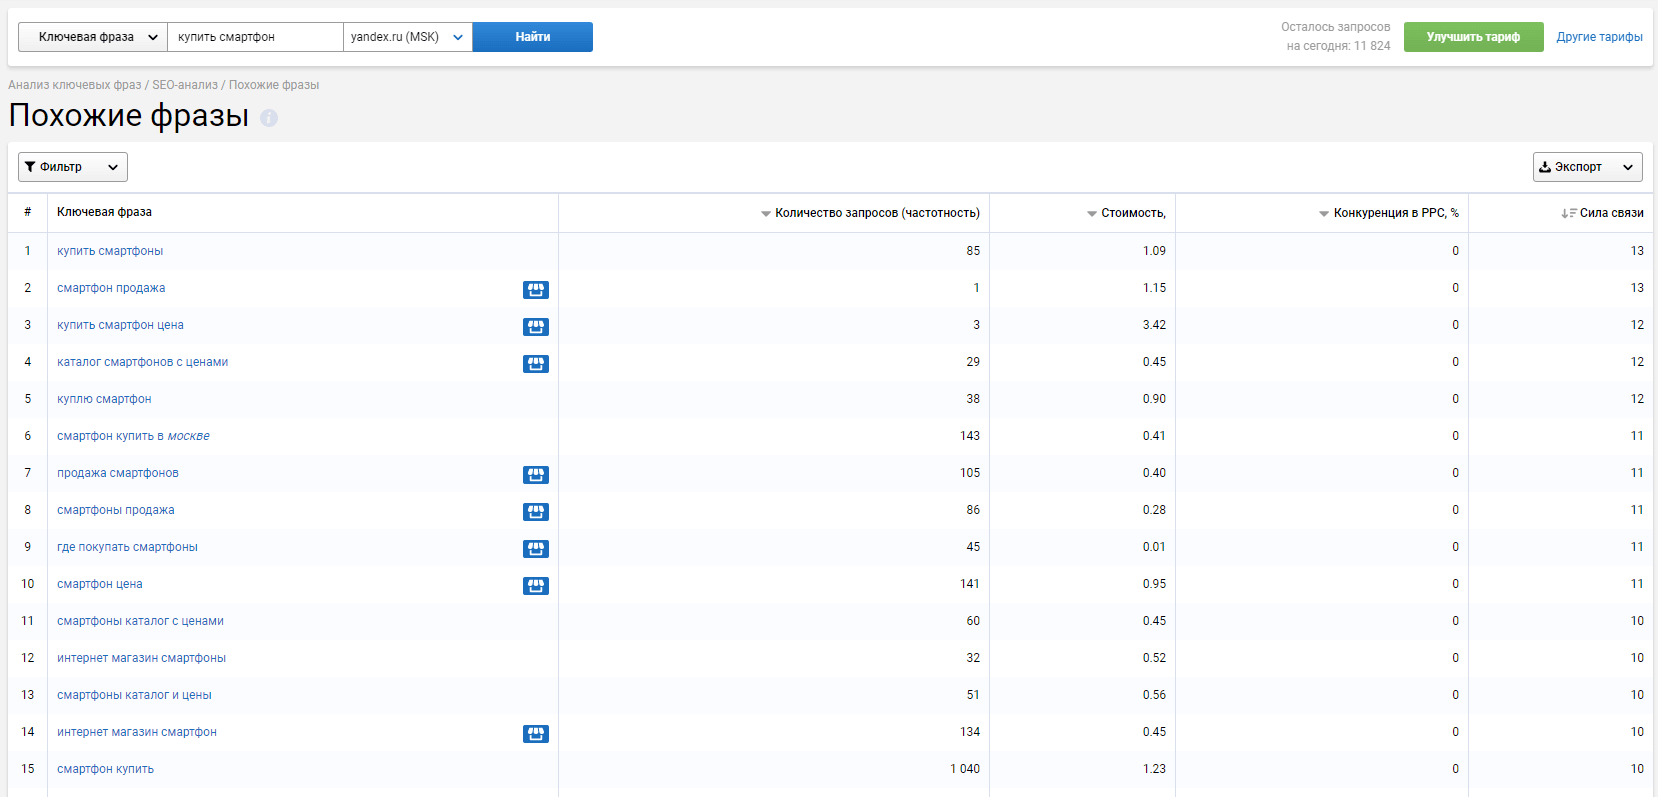Click the shop icon in 'смартфоны продажа' row
The image size is (1658, 797).
tap(536, 512)
